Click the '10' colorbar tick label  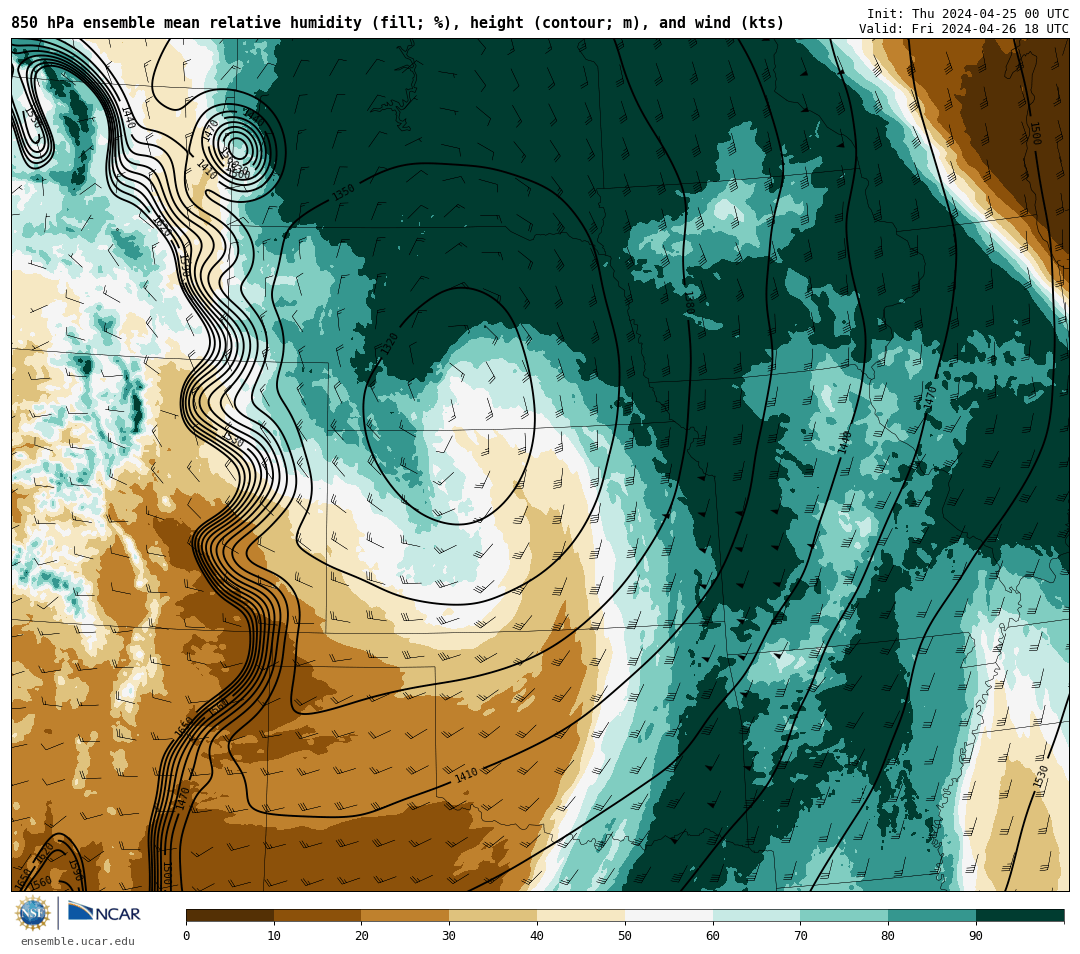coord(274,935)
